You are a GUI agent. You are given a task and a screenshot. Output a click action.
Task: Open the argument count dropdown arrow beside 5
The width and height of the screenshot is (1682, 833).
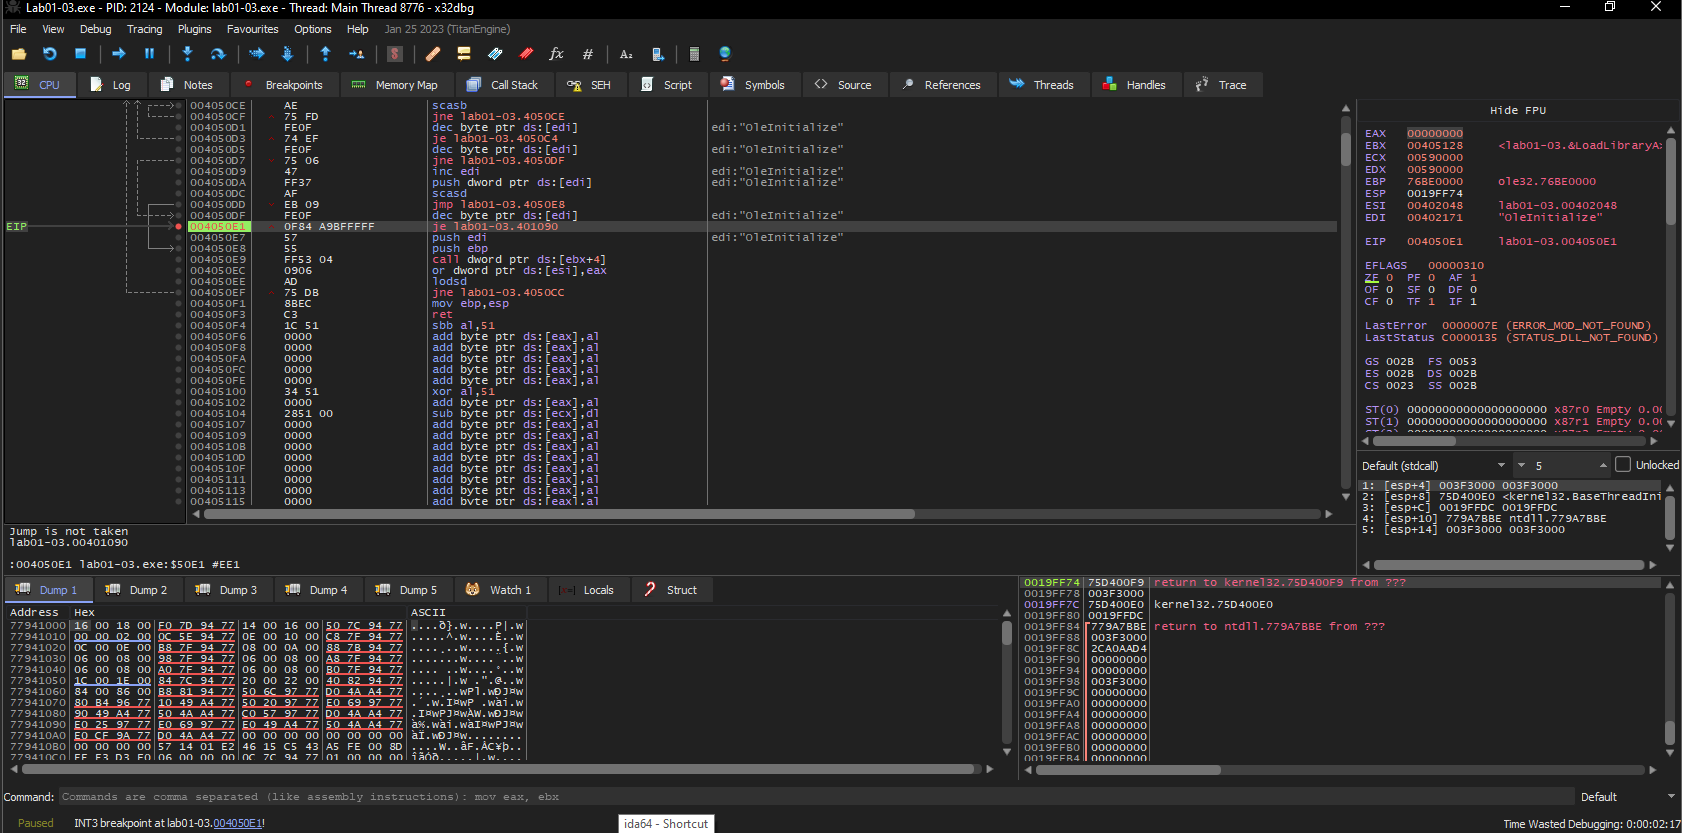point(1521,465)
